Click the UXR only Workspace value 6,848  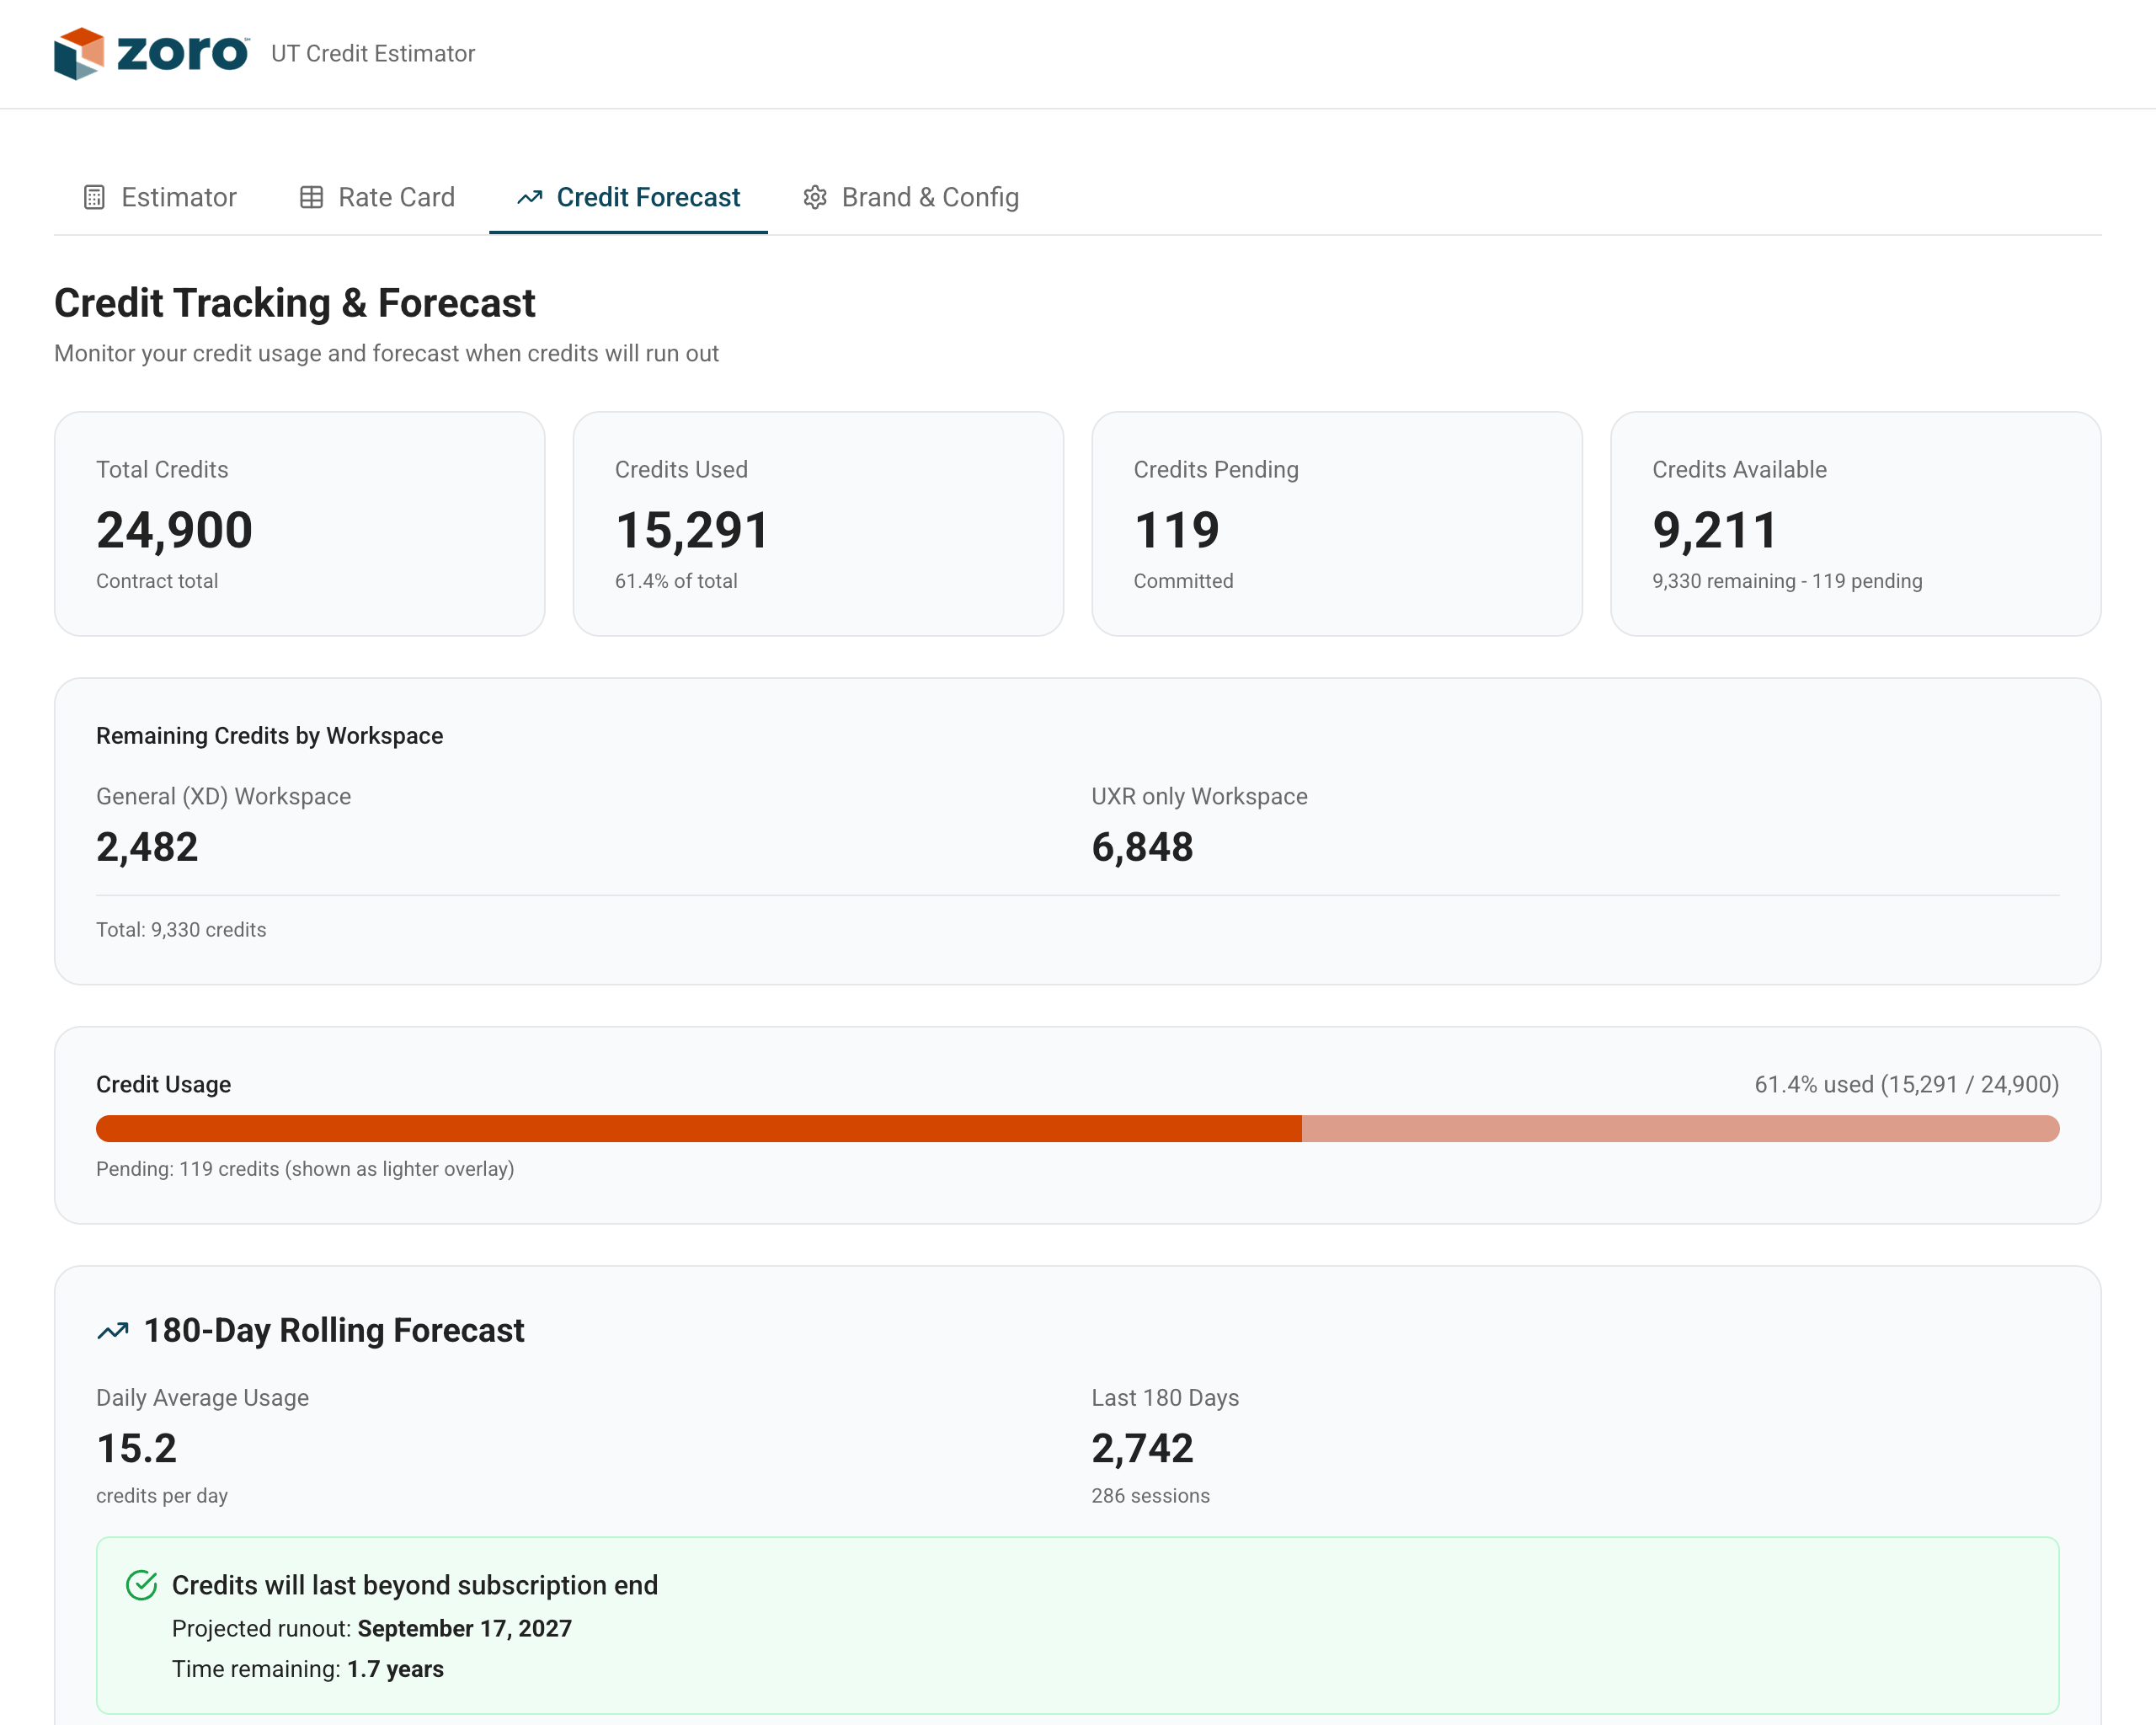[1142, 846]
